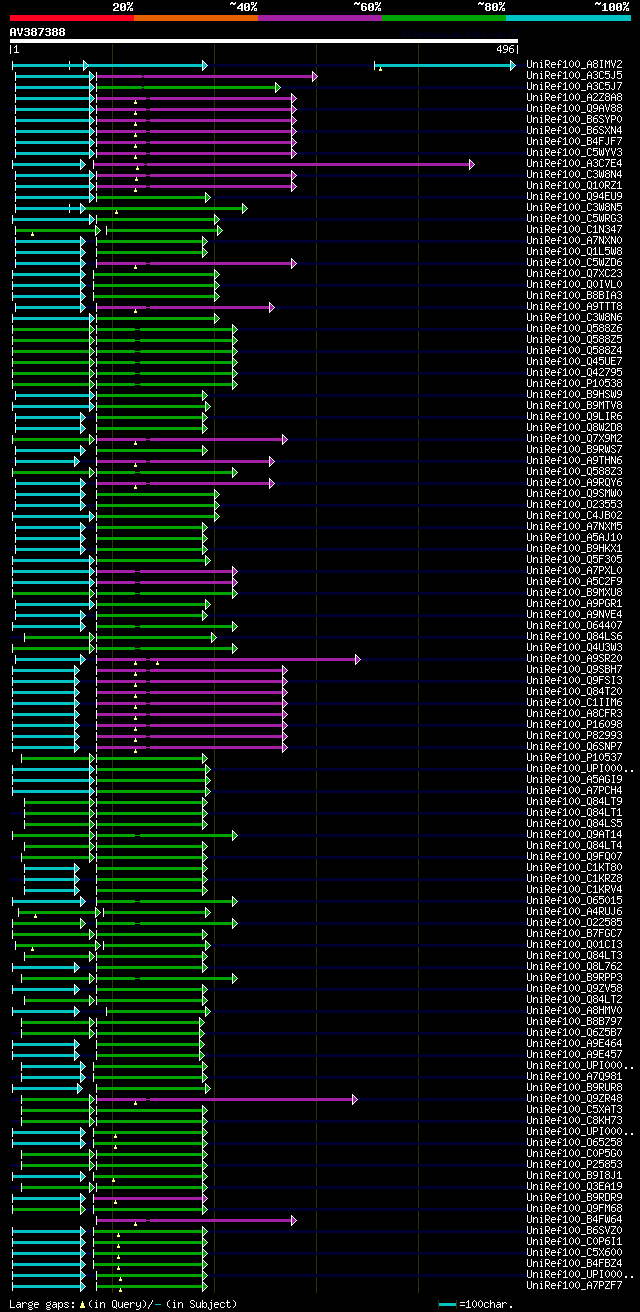Viewport: 640px width, 1312px height.
Task: Select the UniRef100_A3C7E4 label
Action: coord(576,163)
